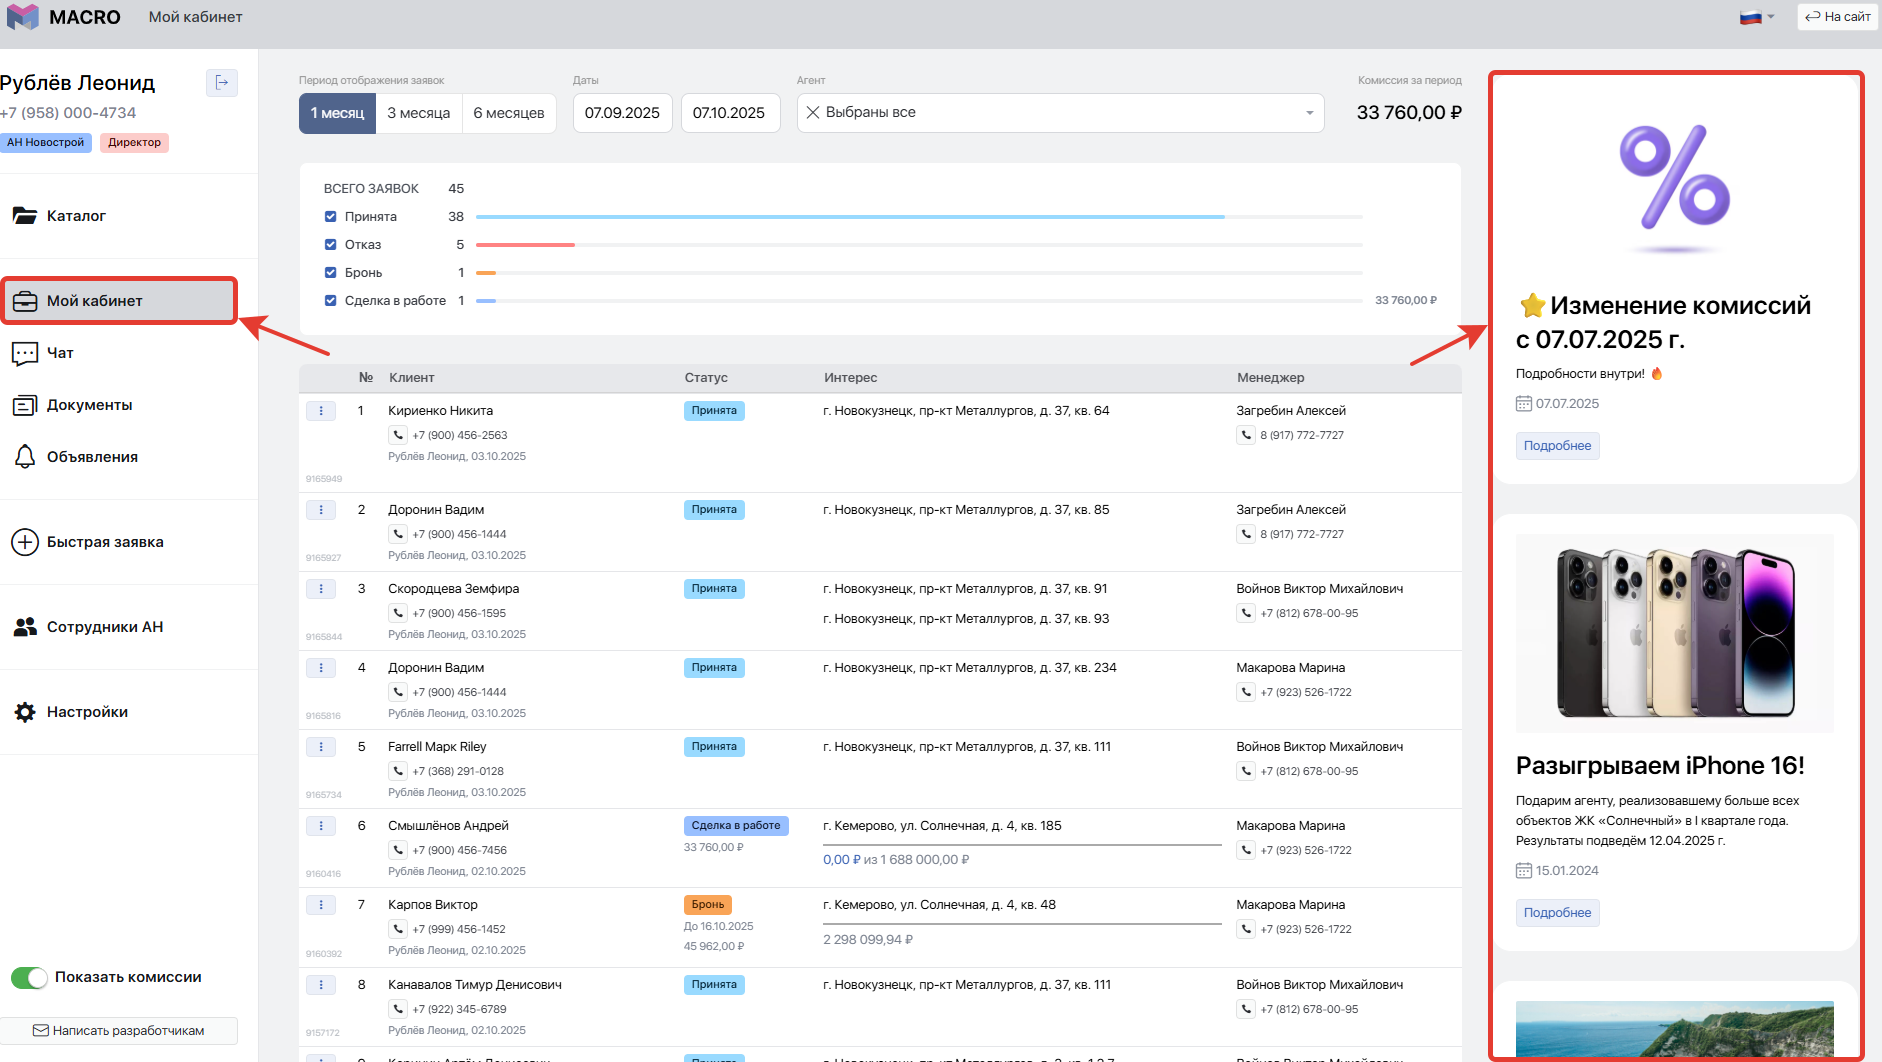Open three-dot menu for row 6
Viewport: 1882px width, 1062px height.
click(x=321, y=826)
